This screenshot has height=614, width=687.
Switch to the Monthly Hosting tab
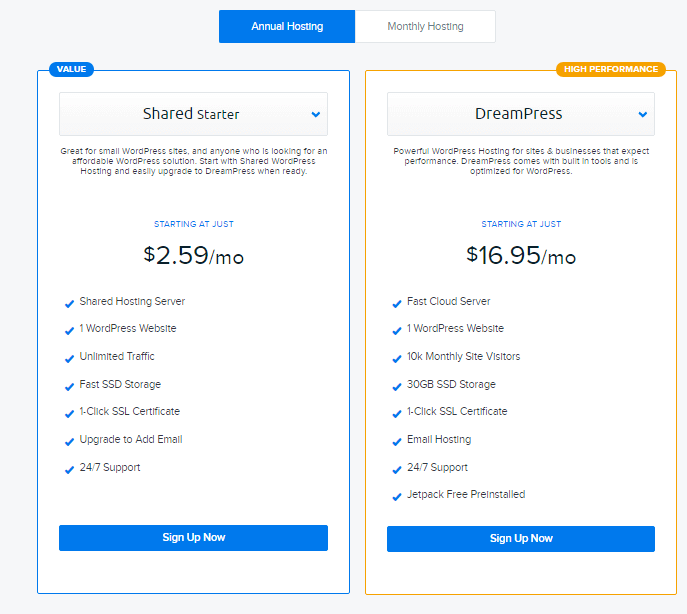pyautogui.click(x=425, y=27)
